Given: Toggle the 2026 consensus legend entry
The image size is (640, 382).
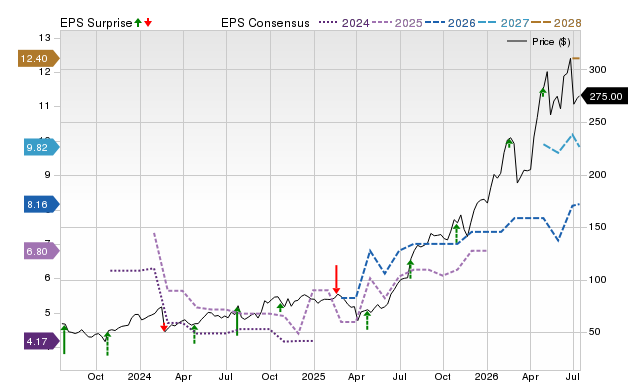Looking at the screenshot, I should 450,23.
